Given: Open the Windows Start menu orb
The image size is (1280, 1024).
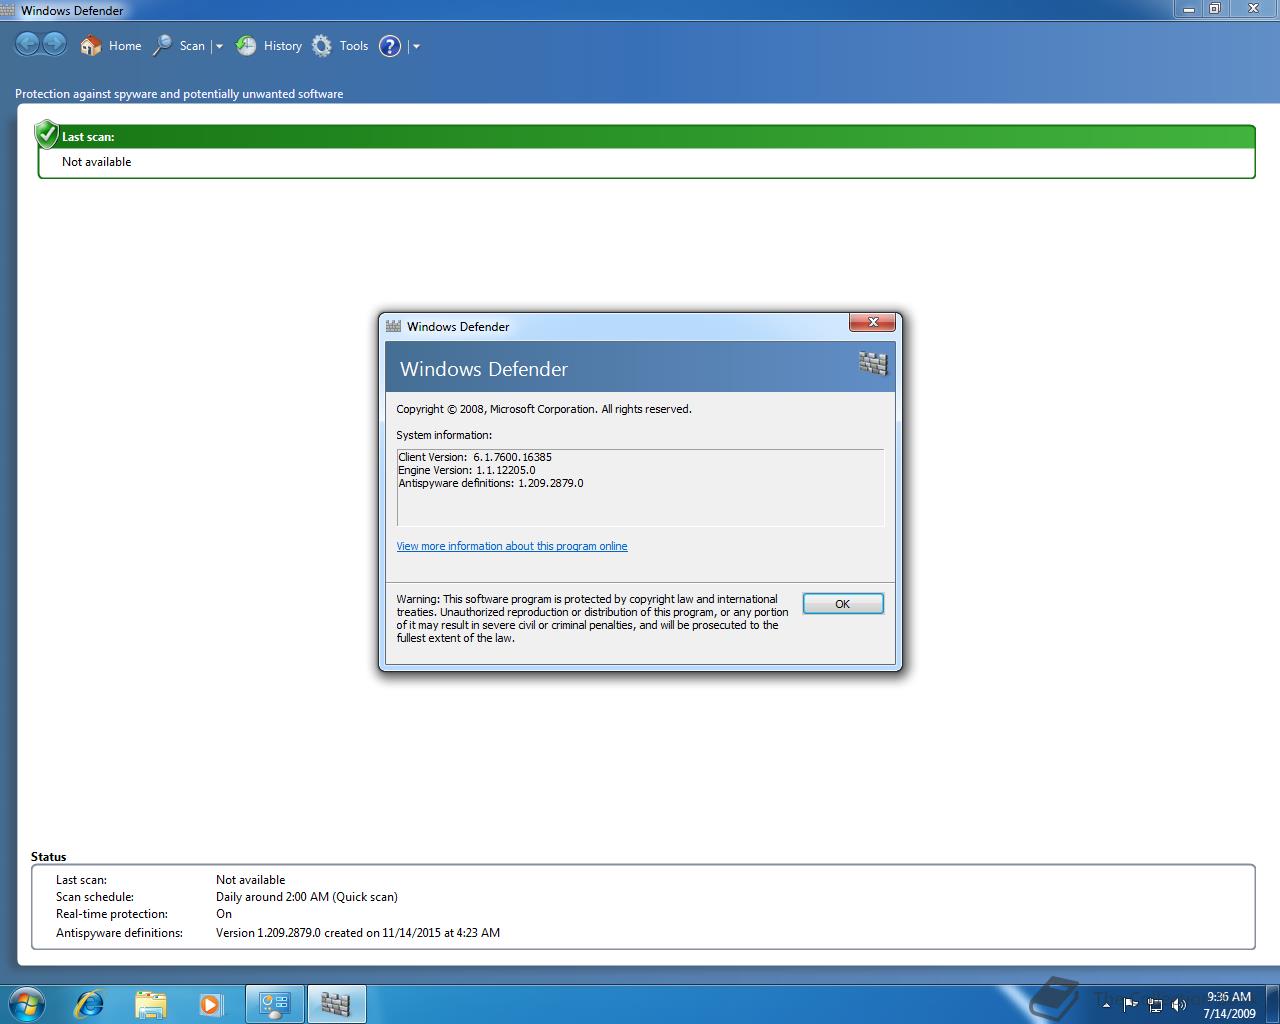Looking at the screenshot, I should coord(27,1003).
